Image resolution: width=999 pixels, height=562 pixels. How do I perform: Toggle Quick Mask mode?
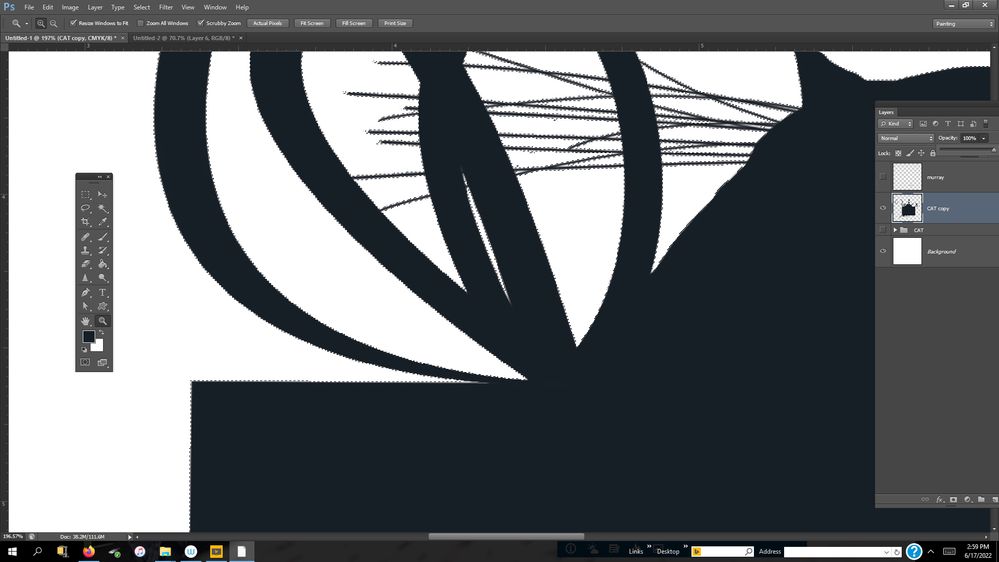(x=85, y=362)
